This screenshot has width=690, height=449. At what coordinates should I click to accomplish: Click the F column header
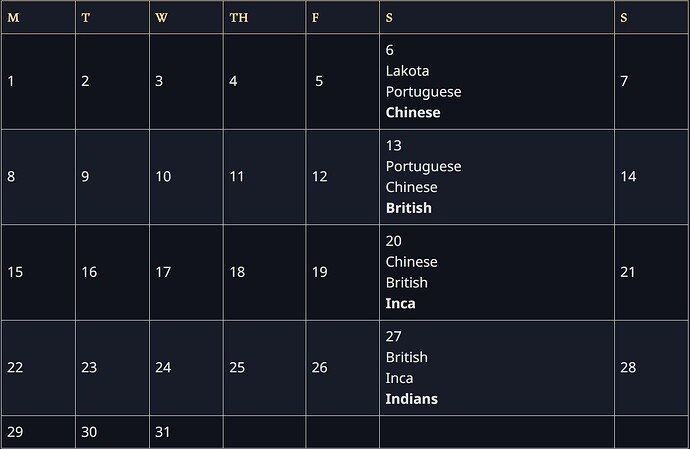pyautogui.click(x=316, y=18)
